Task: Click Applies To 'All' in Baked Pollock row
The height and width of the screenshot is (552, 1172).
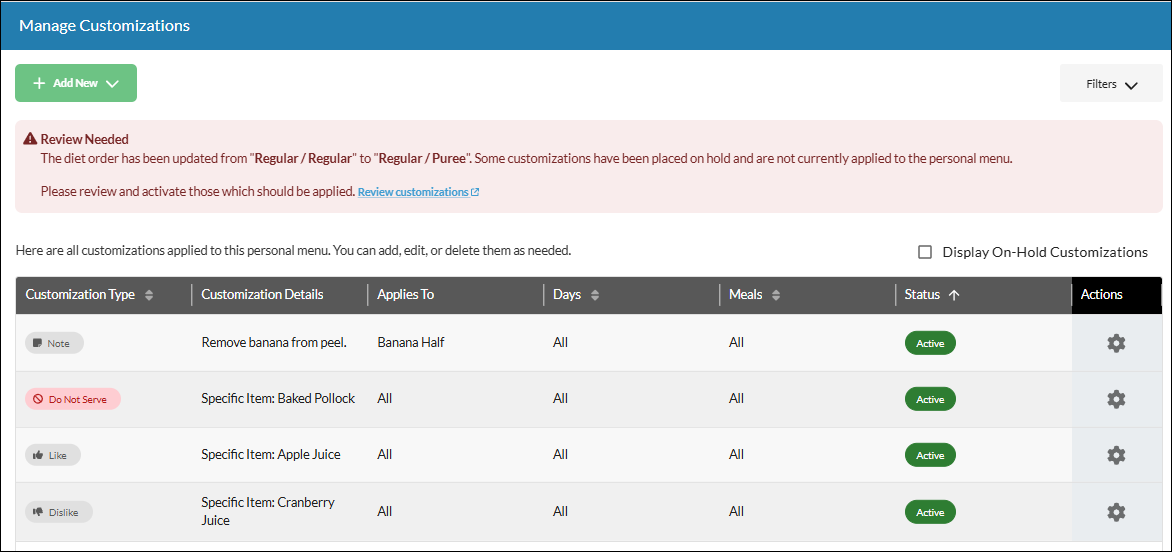Action: click(x=385, y=399)
